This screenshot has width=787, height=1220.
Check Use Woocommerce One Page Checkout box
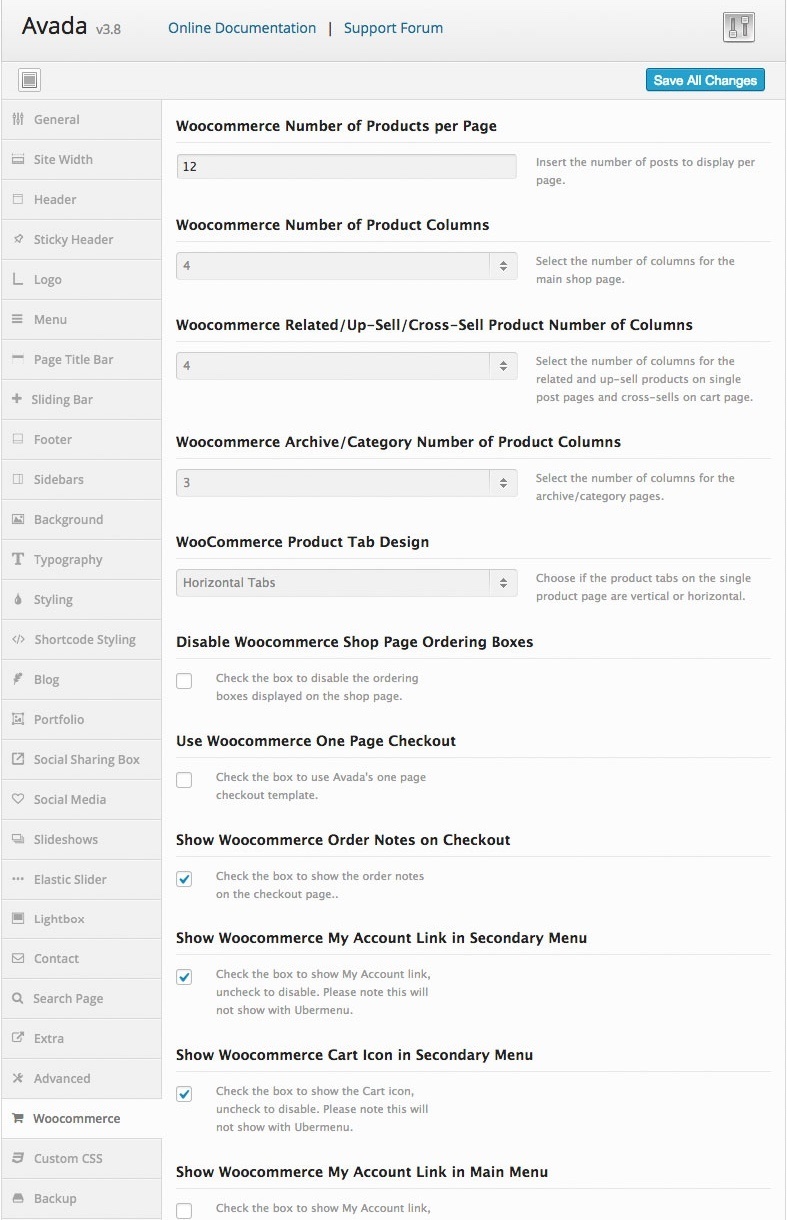[x=184, y=780]
